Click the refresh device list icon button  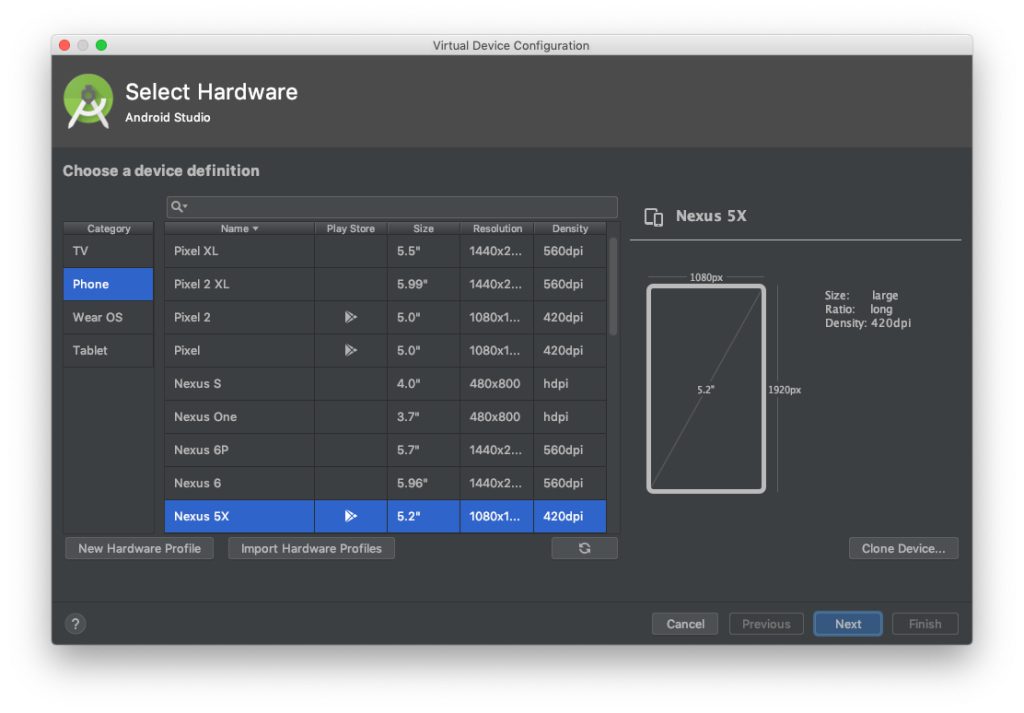click(584, 548)
